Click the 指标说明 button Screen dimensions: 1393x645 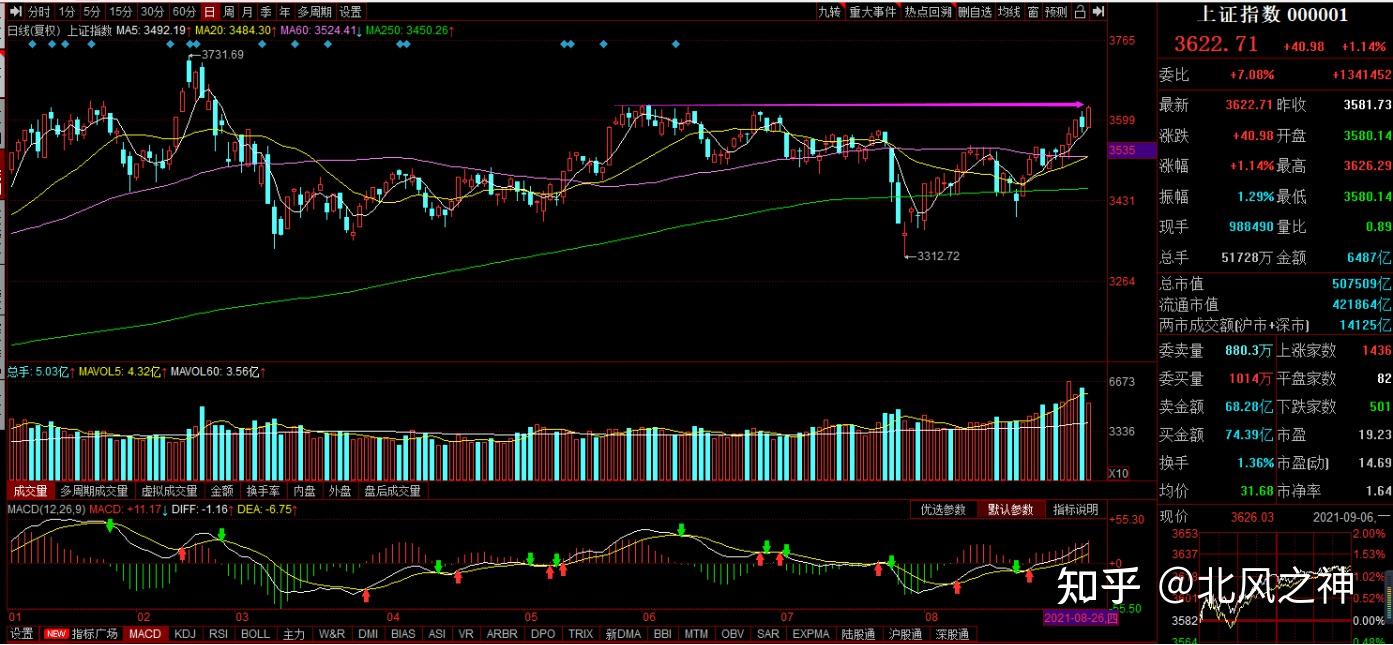point(1075,510)
